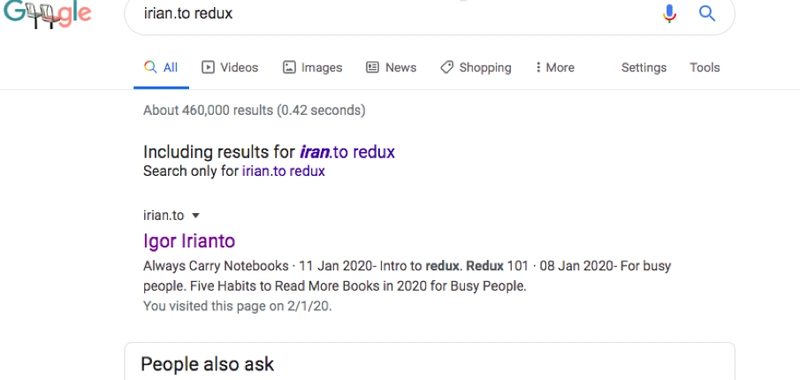The width and height of the screenshot is (800, 380).
Task: Open the Tools filter options
Action: [x=705, y=67]
